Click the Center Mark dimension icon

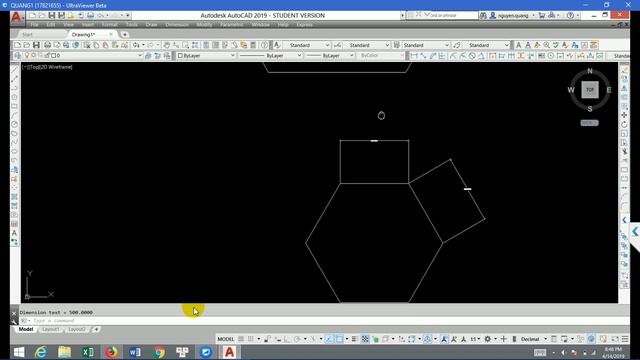pyautogui.click(x=551, y=56)
